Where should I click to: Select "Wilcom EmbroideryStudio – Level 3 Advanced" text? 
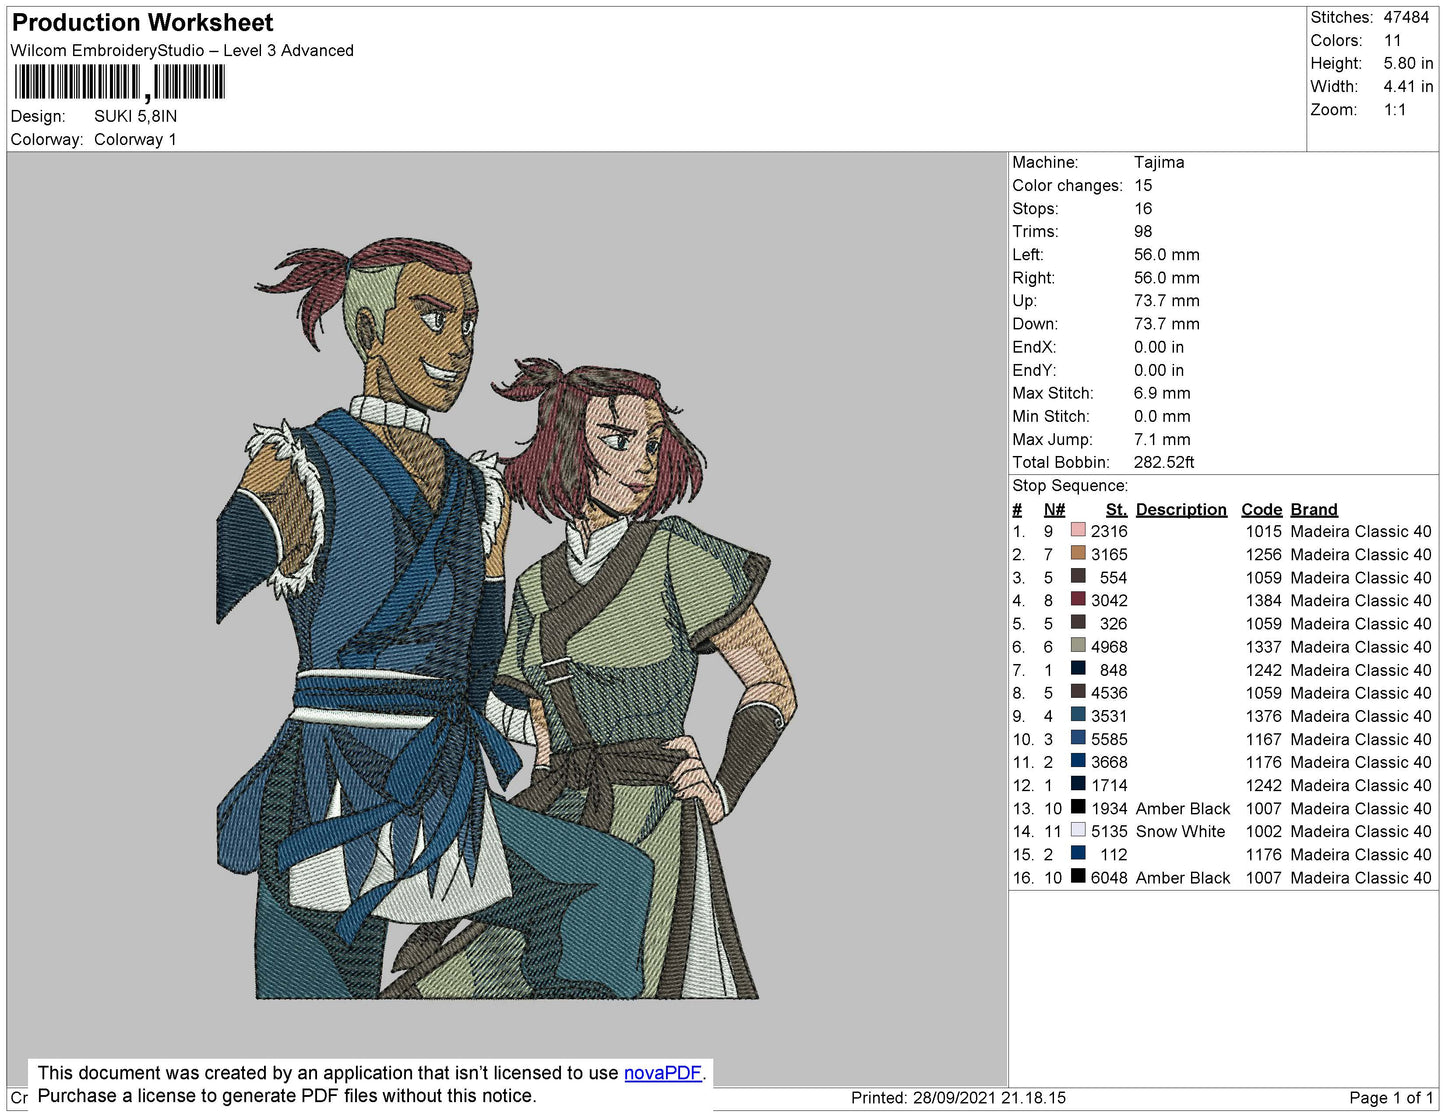point(182,50)
